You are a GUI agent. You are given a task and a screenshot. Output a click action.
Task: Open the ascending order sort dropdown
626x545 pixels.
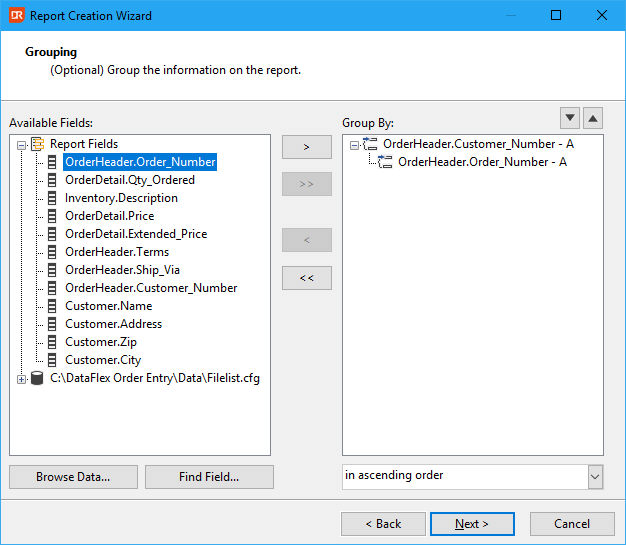[595, 477]
